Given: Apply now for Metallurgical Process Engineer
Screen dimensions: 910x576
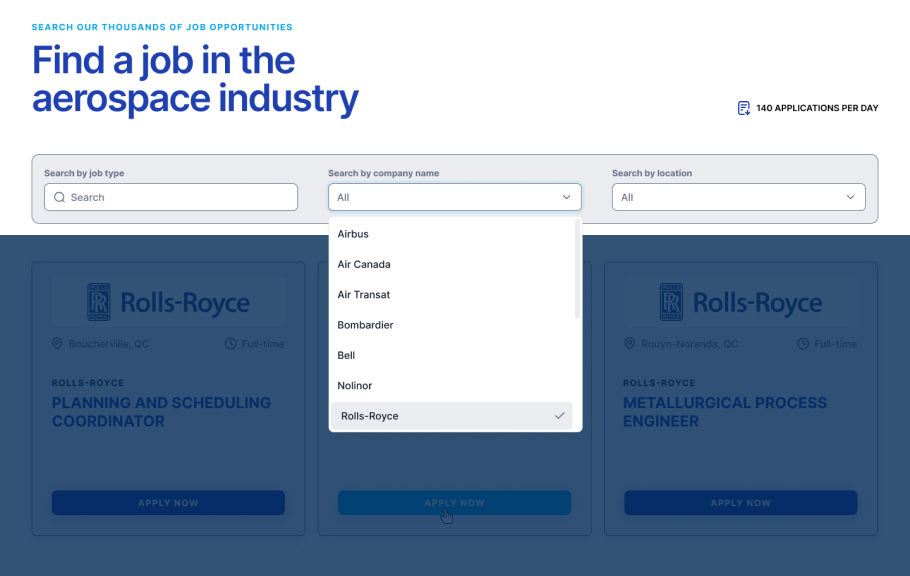Looking at the screenshot, I should tap(740, 503).
